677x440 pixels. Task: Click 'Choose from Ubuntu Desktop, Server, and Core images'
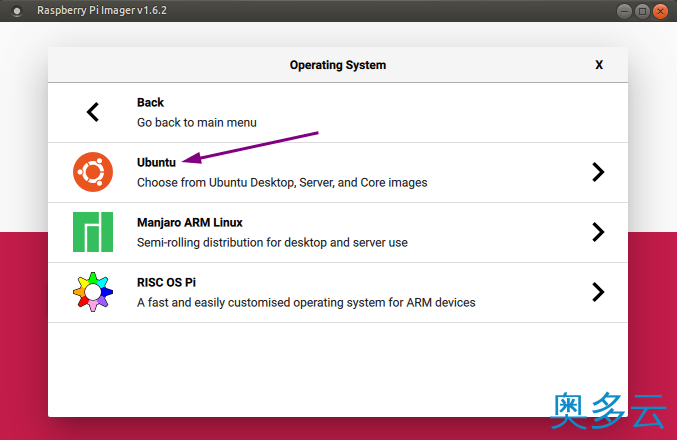(282, 183)
